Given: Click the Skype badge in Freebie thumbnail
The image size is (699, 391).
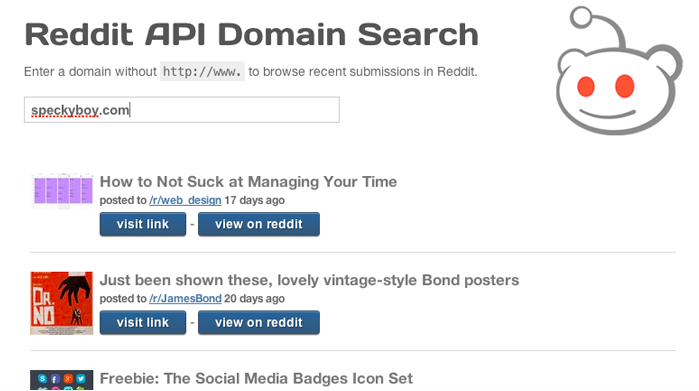Looking at the screenshot, I should tap(42, 379).
